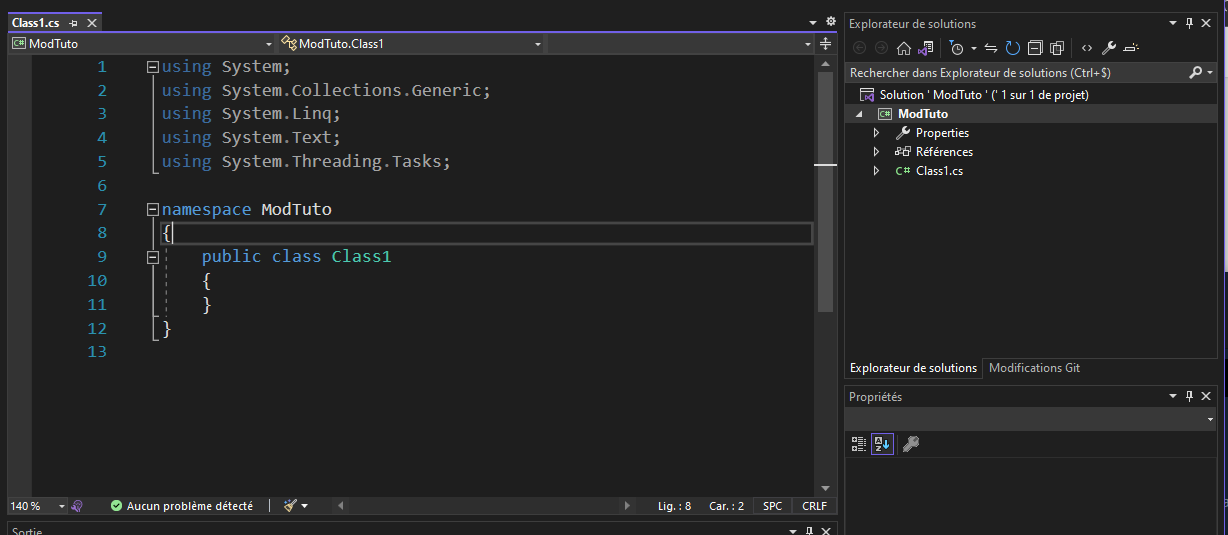The height and width of the screenshot is (535, 1228).
Task: Switch views with the Visual Studio solution icon
Action: [926, 48]
